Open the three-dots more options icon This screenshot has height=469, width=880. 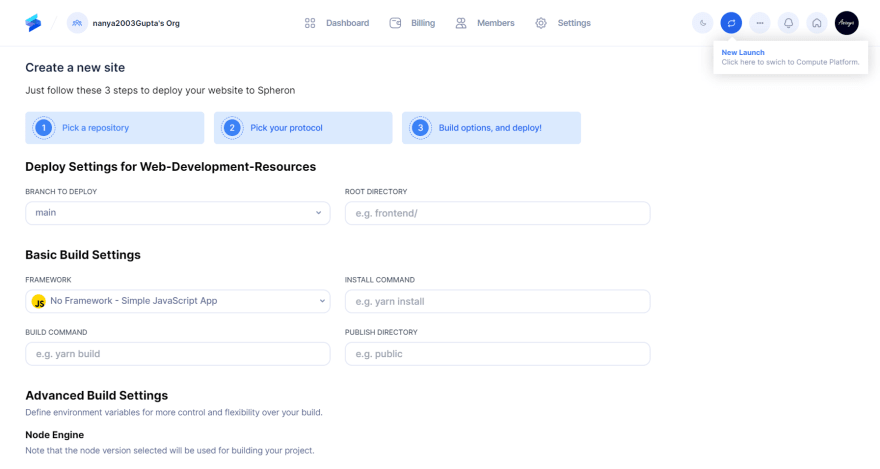[760, 23]
